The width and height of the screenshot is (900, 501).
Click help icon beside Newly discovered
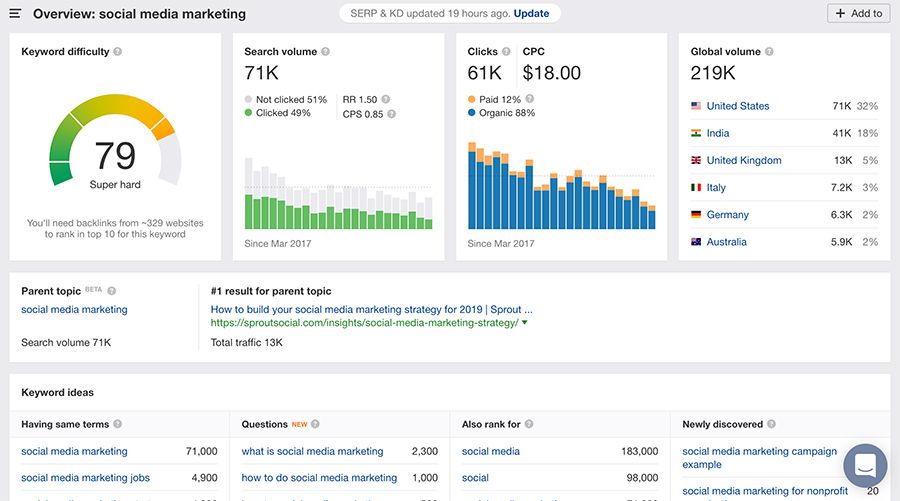pyautogui.click(x=773, y=424)
